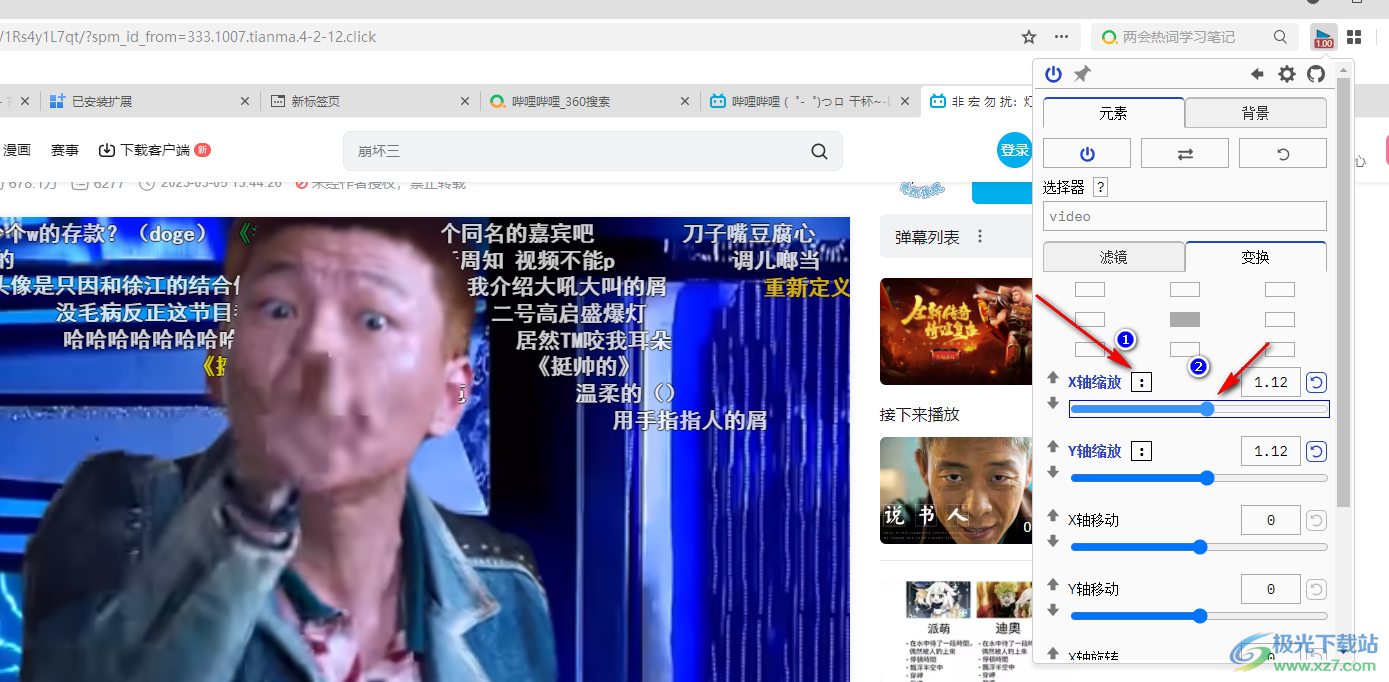Reset Y轴缩放 value with circular arrow

(x=1317, y=451)
